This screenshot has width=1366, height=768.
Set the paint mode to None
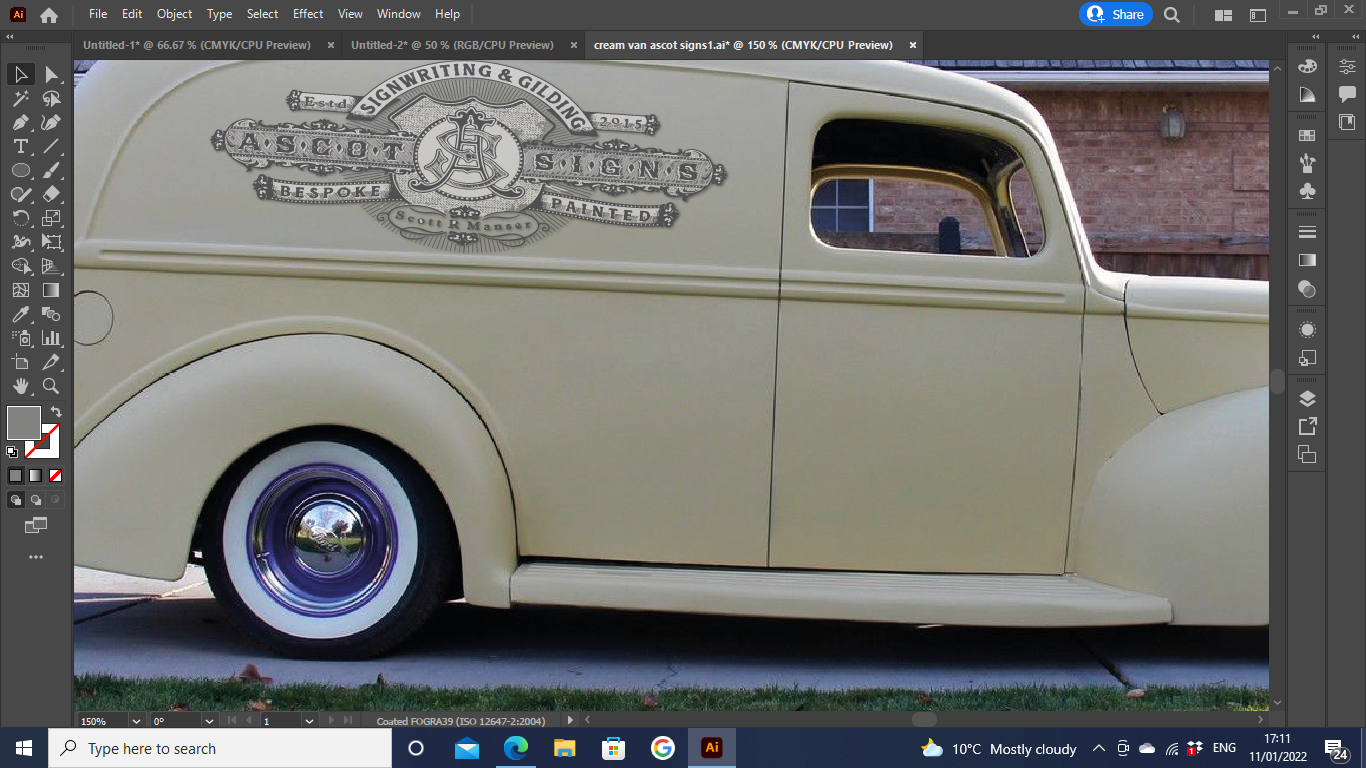(56, 476)
